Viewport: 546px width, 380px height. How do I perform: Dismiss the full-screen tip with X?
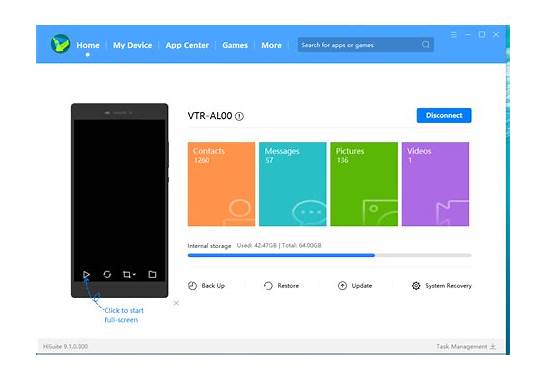click(x=176, y=303)
